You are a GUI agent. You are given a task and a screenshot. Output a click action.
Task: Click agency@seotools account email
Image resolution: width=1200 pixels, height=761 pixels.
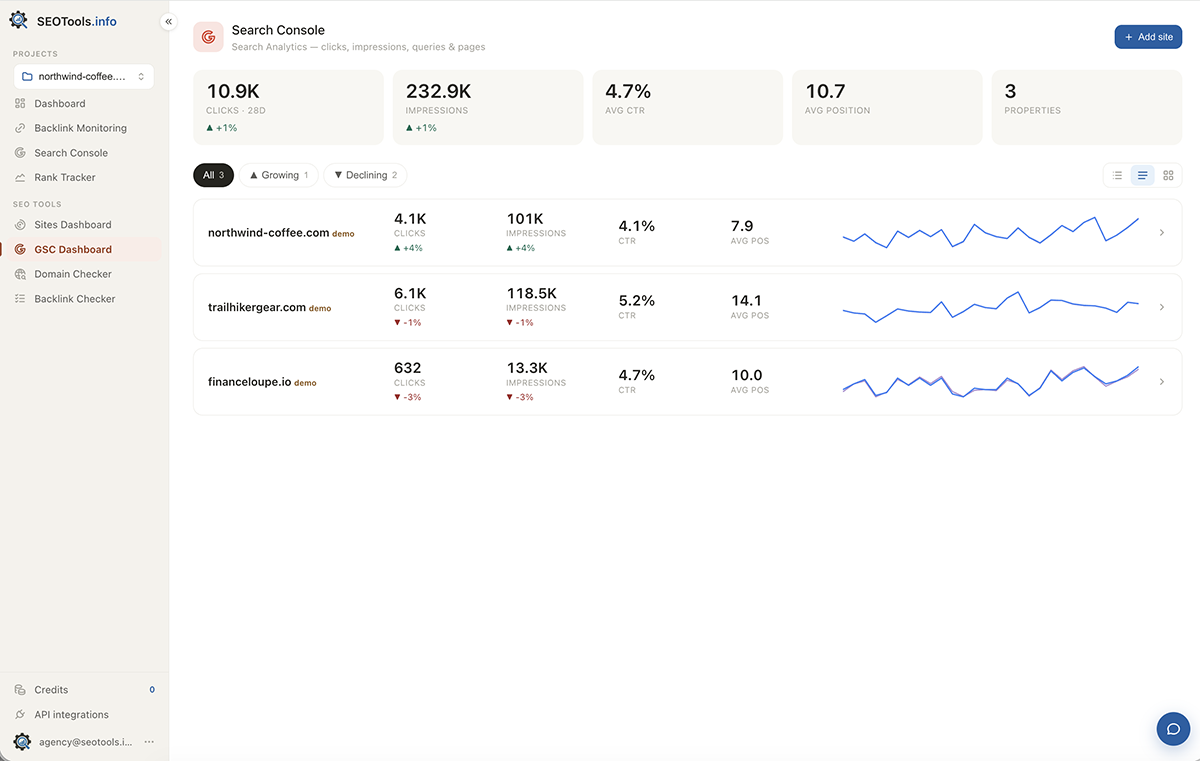(x=86, y=742)
